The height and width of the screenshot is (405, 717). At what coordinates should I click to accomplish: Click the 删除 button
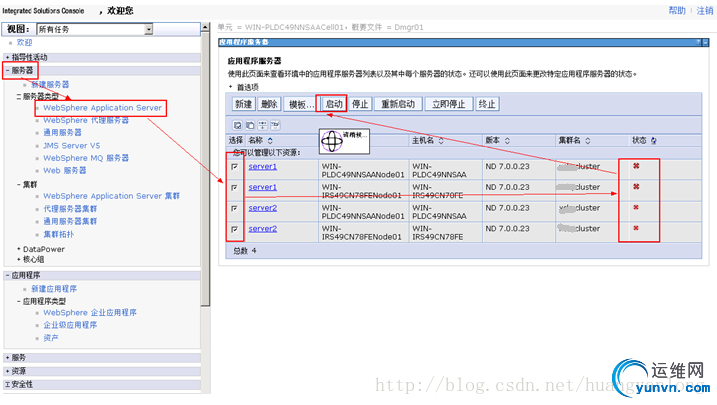[x=269, y=104]
